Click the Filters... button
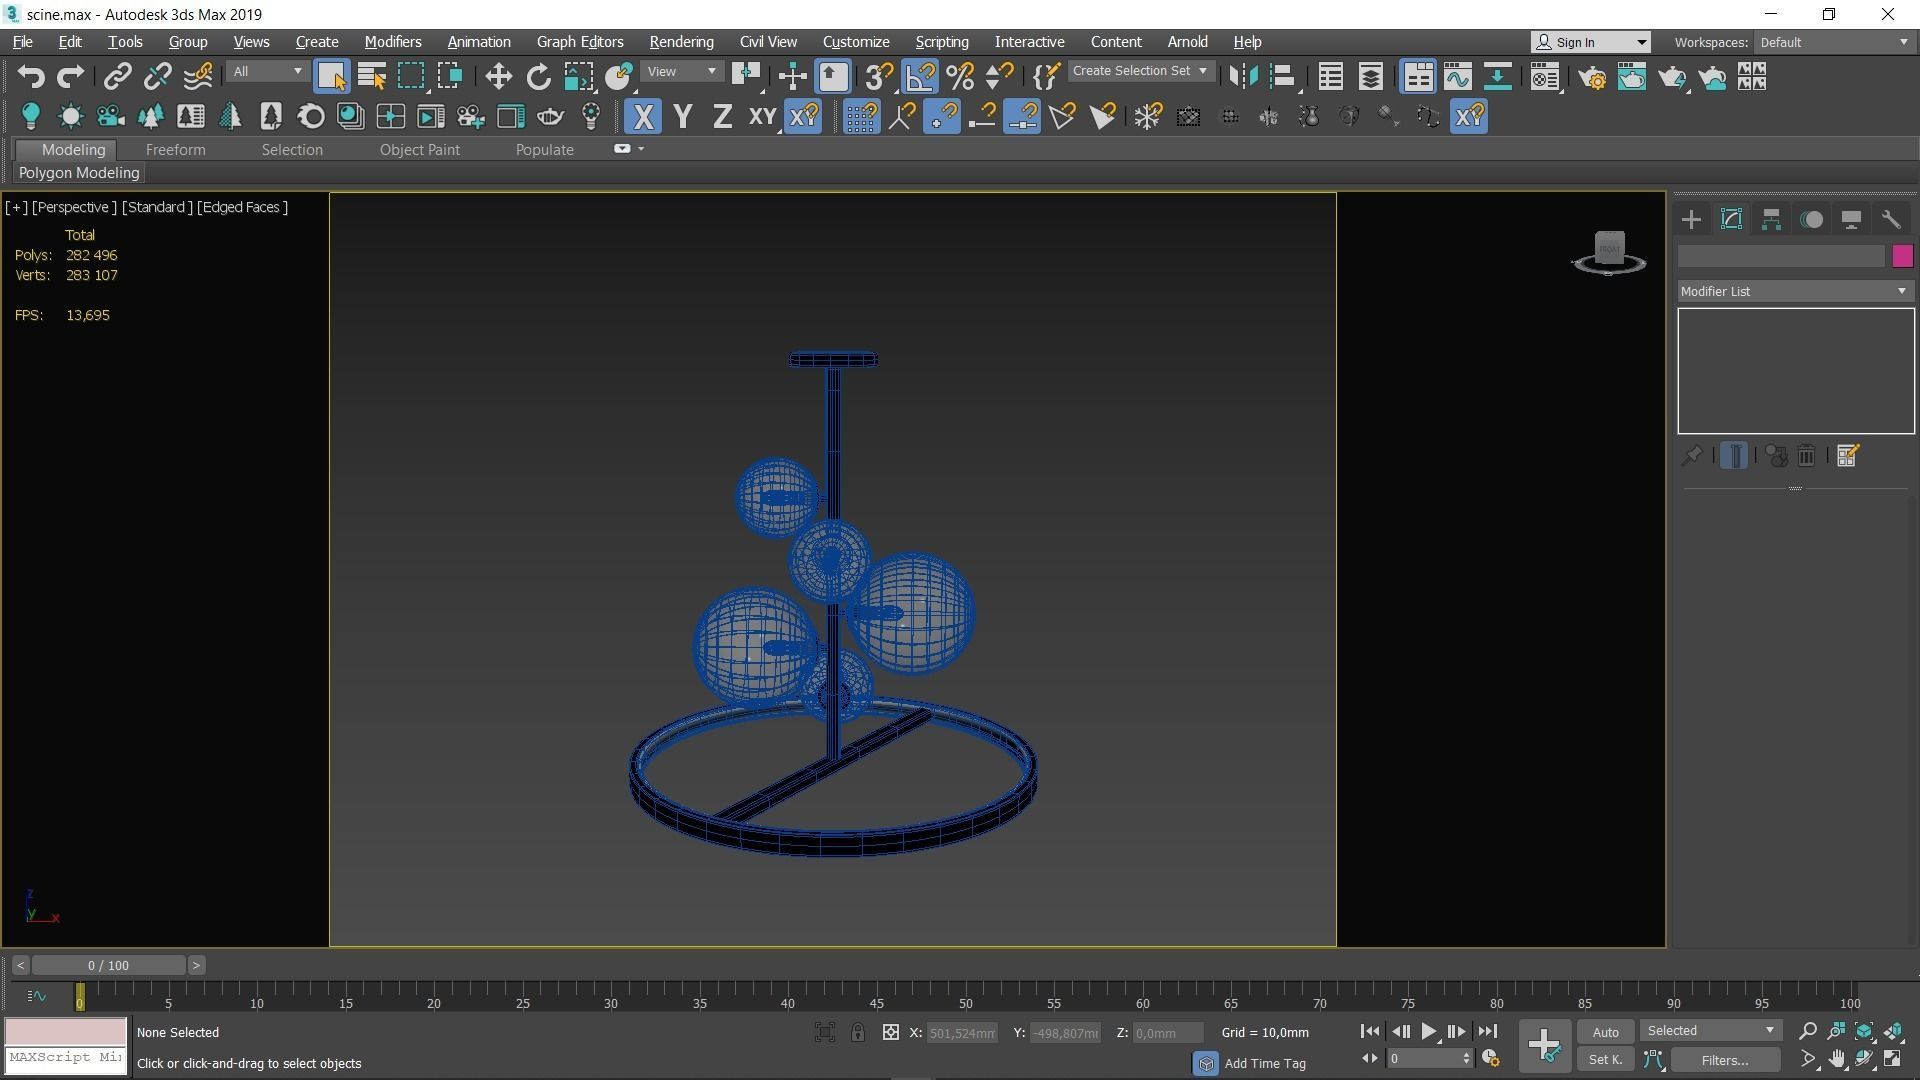Image resolution: width=1920 pixels, height=1080 pixels. pos(1724,1060)
